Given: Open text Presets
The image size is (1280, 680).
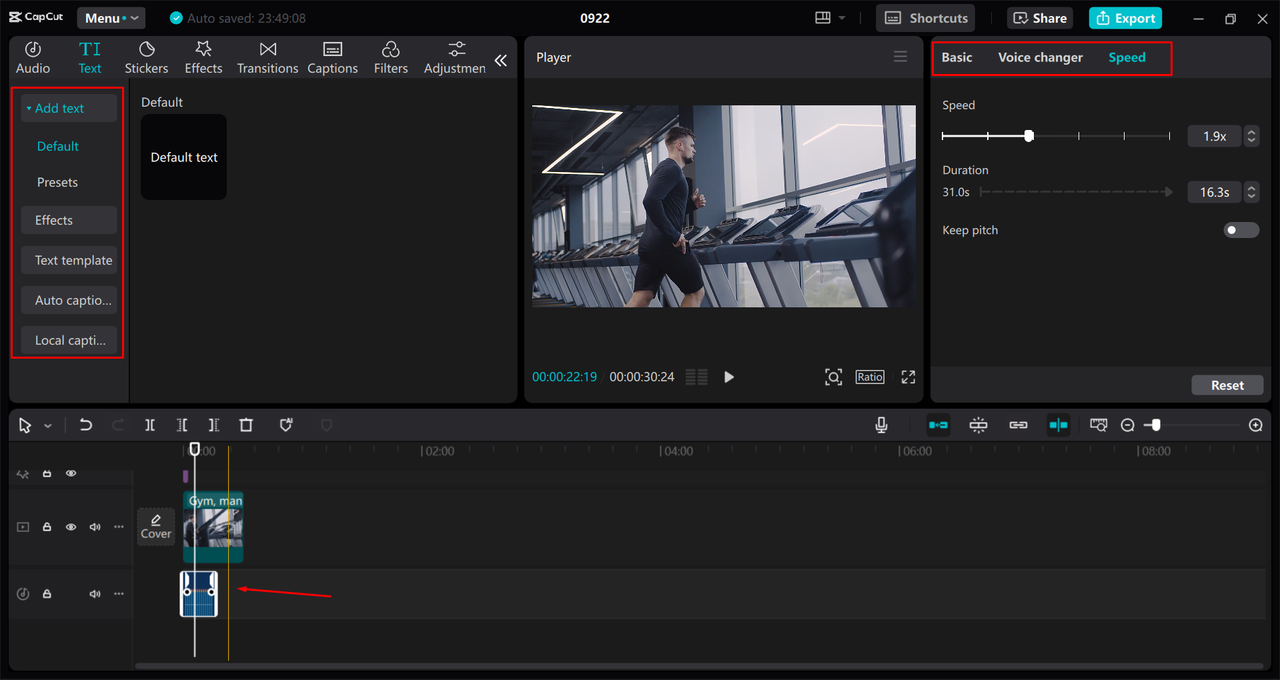Looking at the screenshot, I should tap(57, 182).
